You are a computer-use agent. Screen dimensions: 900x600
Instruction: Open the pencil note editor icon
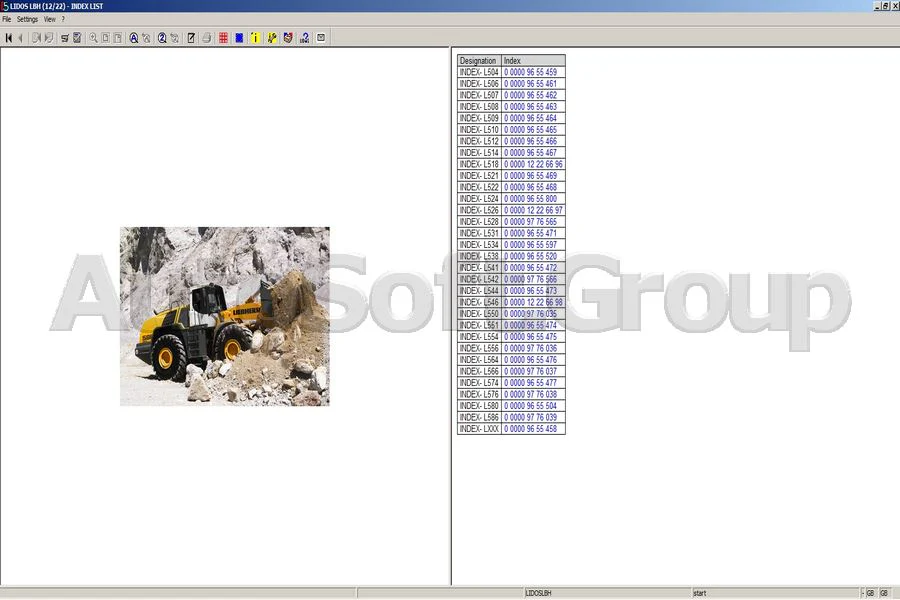point(190,37)
